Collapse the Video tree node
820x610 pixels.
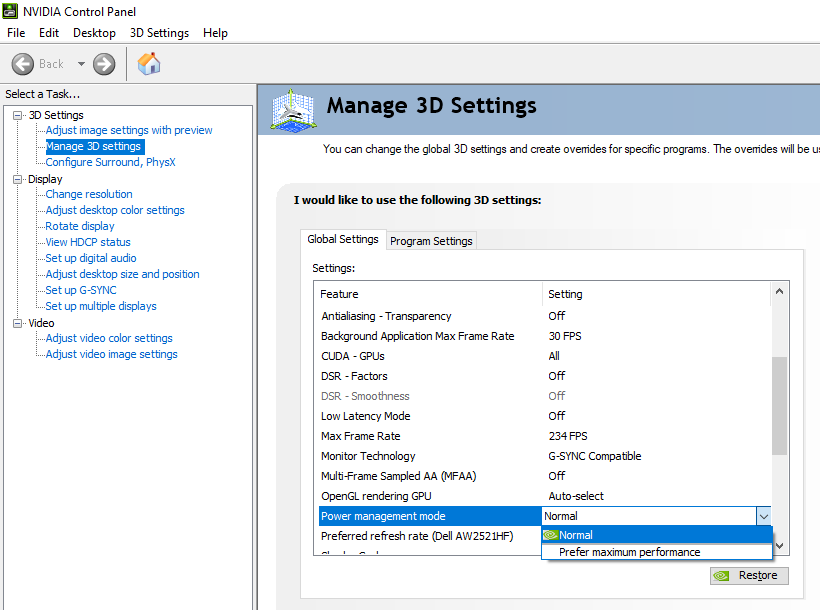[x=18, y=323]
